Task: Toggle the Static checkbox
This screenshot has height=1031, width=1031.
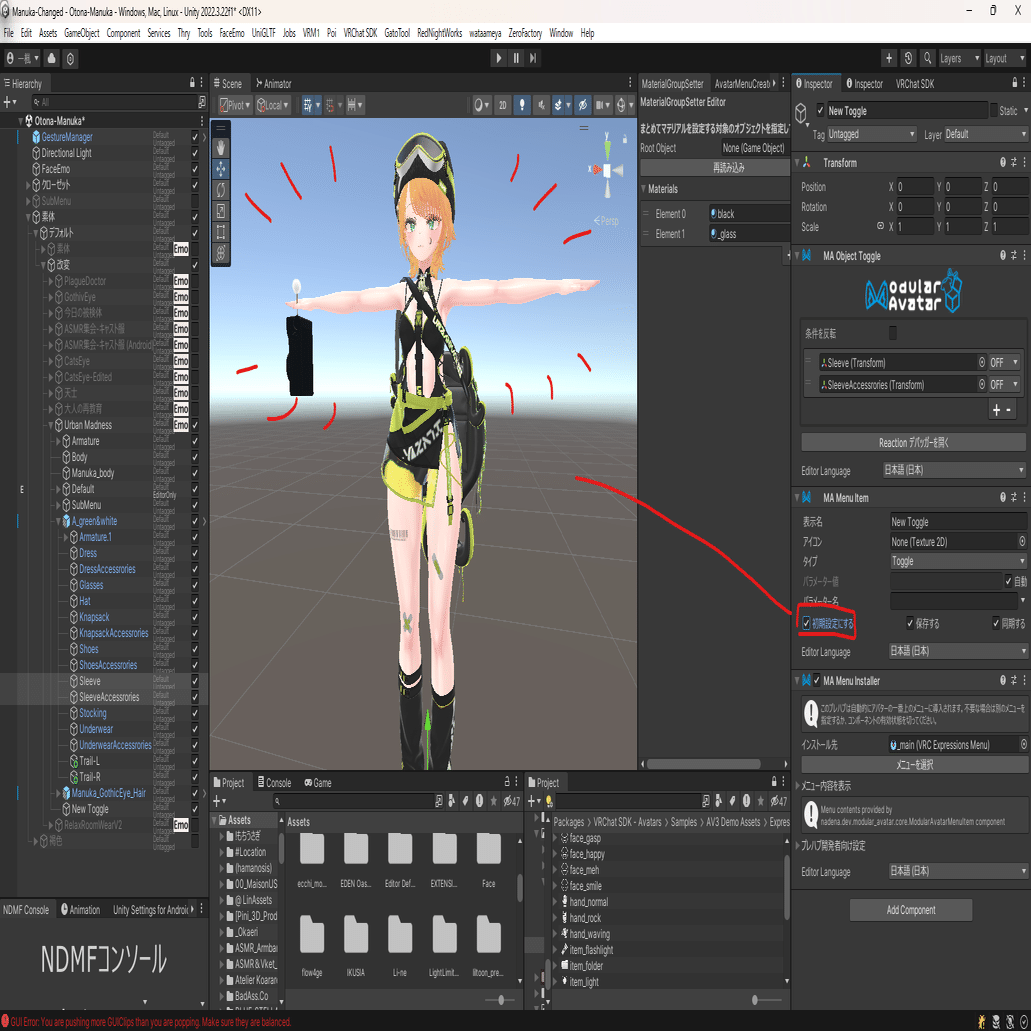Action: 994,110
